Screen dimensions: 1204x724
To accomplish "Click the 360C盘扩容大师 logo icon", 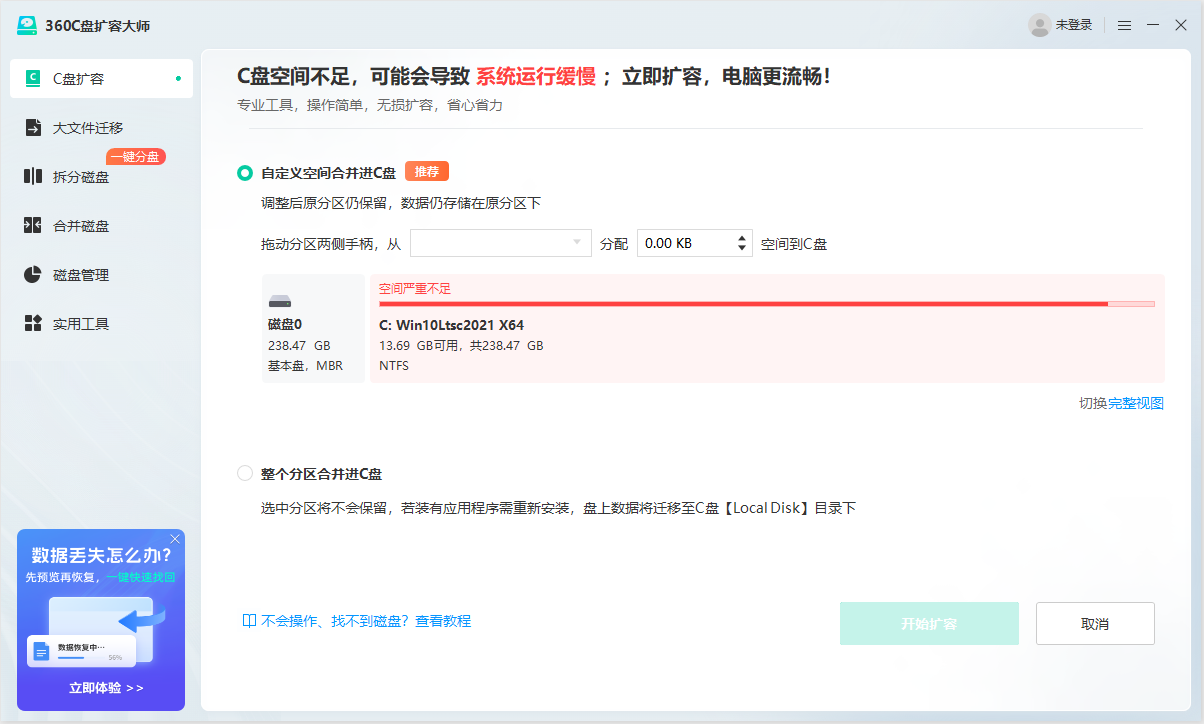I will coord(29,22).
